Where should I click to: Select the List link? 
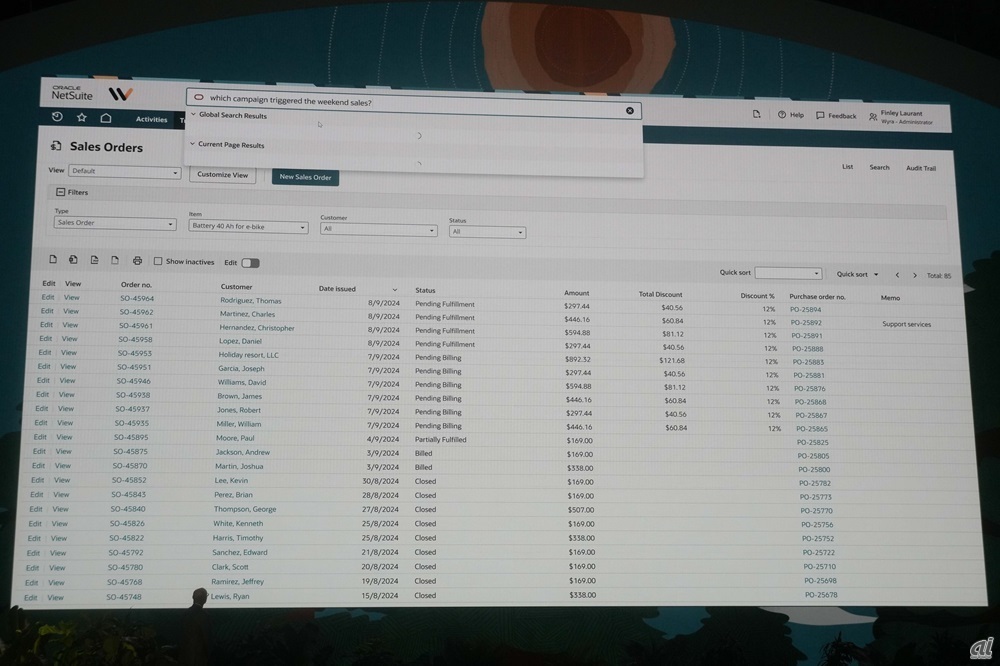(848, 166)
